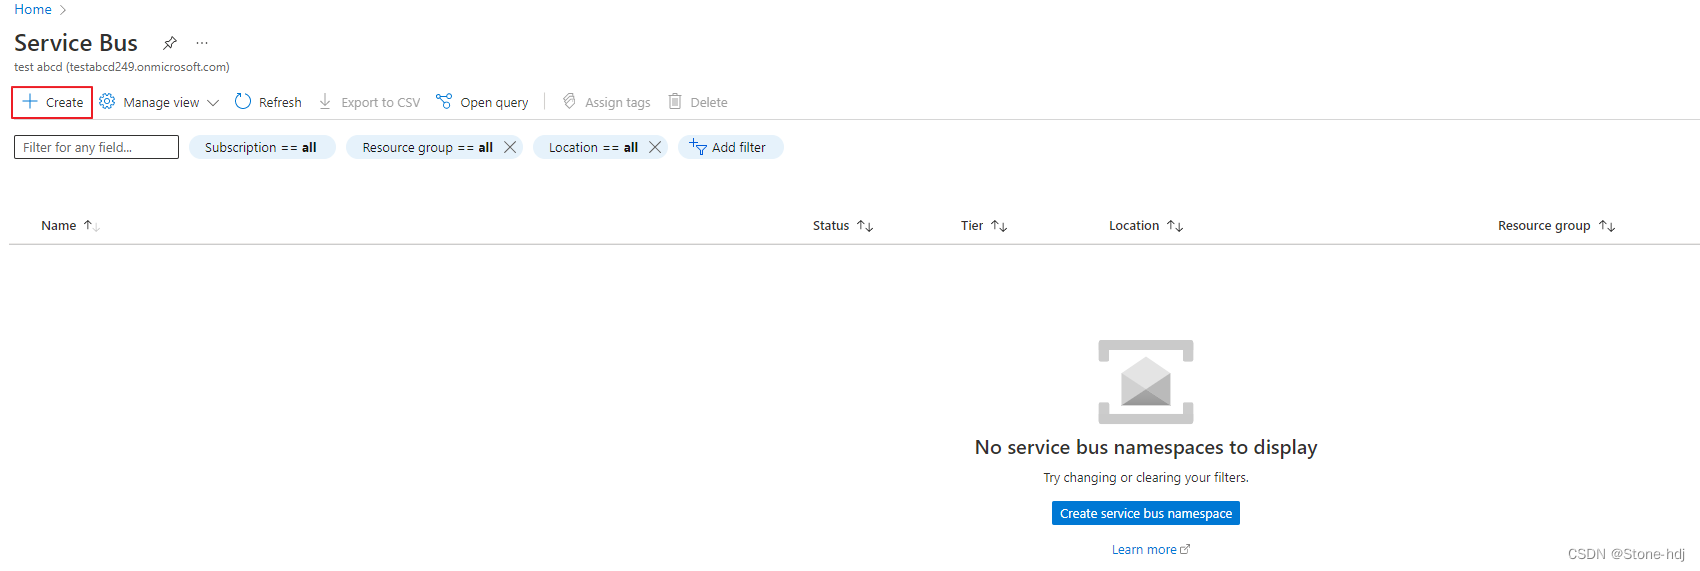Click the Resource group sort arrows

tap(1607, 226)
